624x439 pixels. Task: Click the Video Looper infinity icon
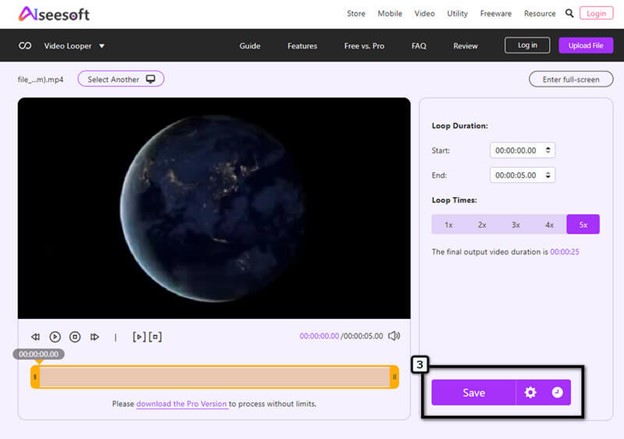[25, 46]
